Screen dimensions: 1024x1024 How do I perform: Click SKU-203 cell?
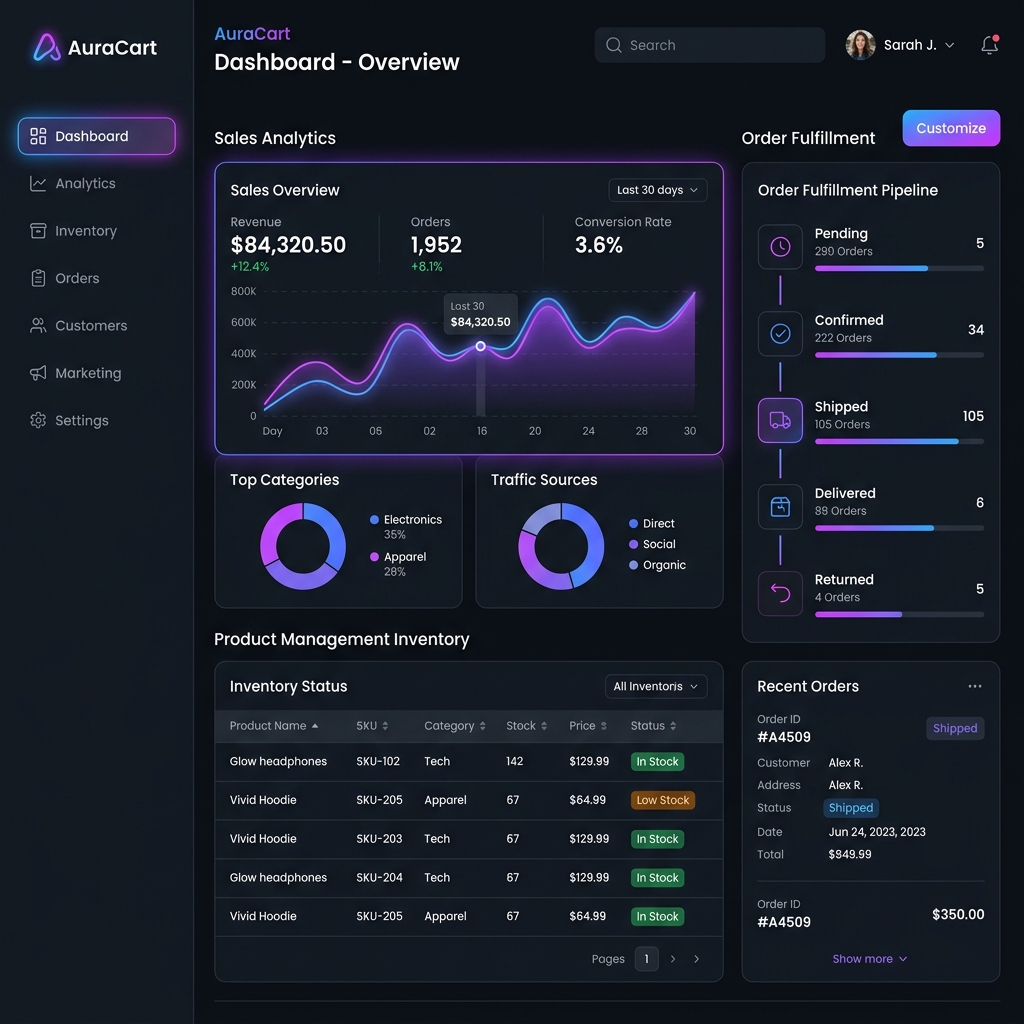point(379,839)
